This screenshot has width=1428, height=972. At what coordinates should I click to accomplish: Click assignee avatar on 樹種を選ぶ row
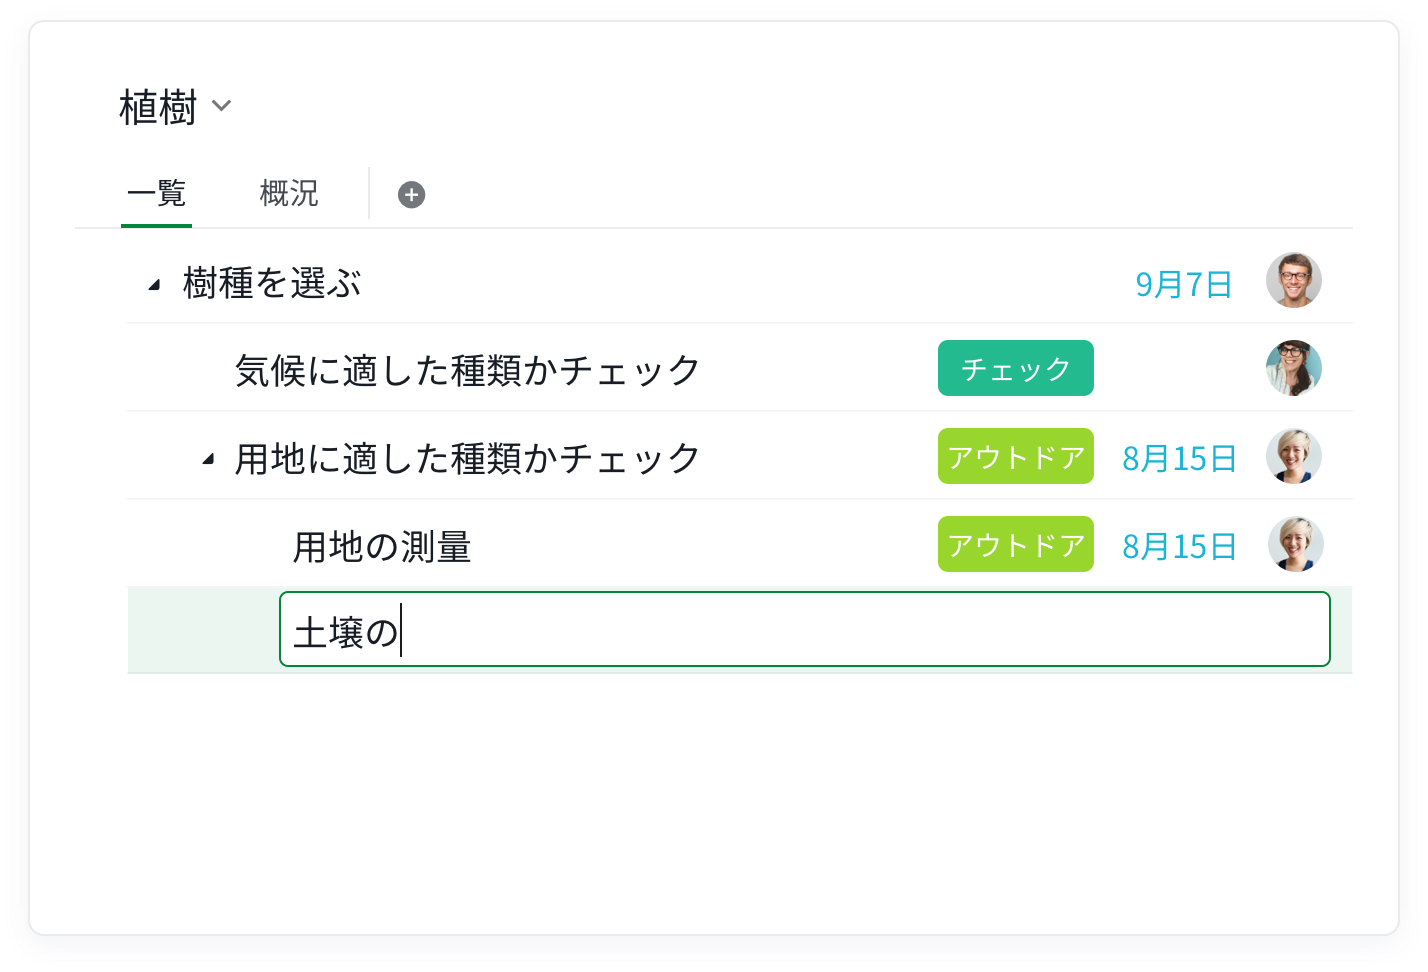pos(1293,281)
